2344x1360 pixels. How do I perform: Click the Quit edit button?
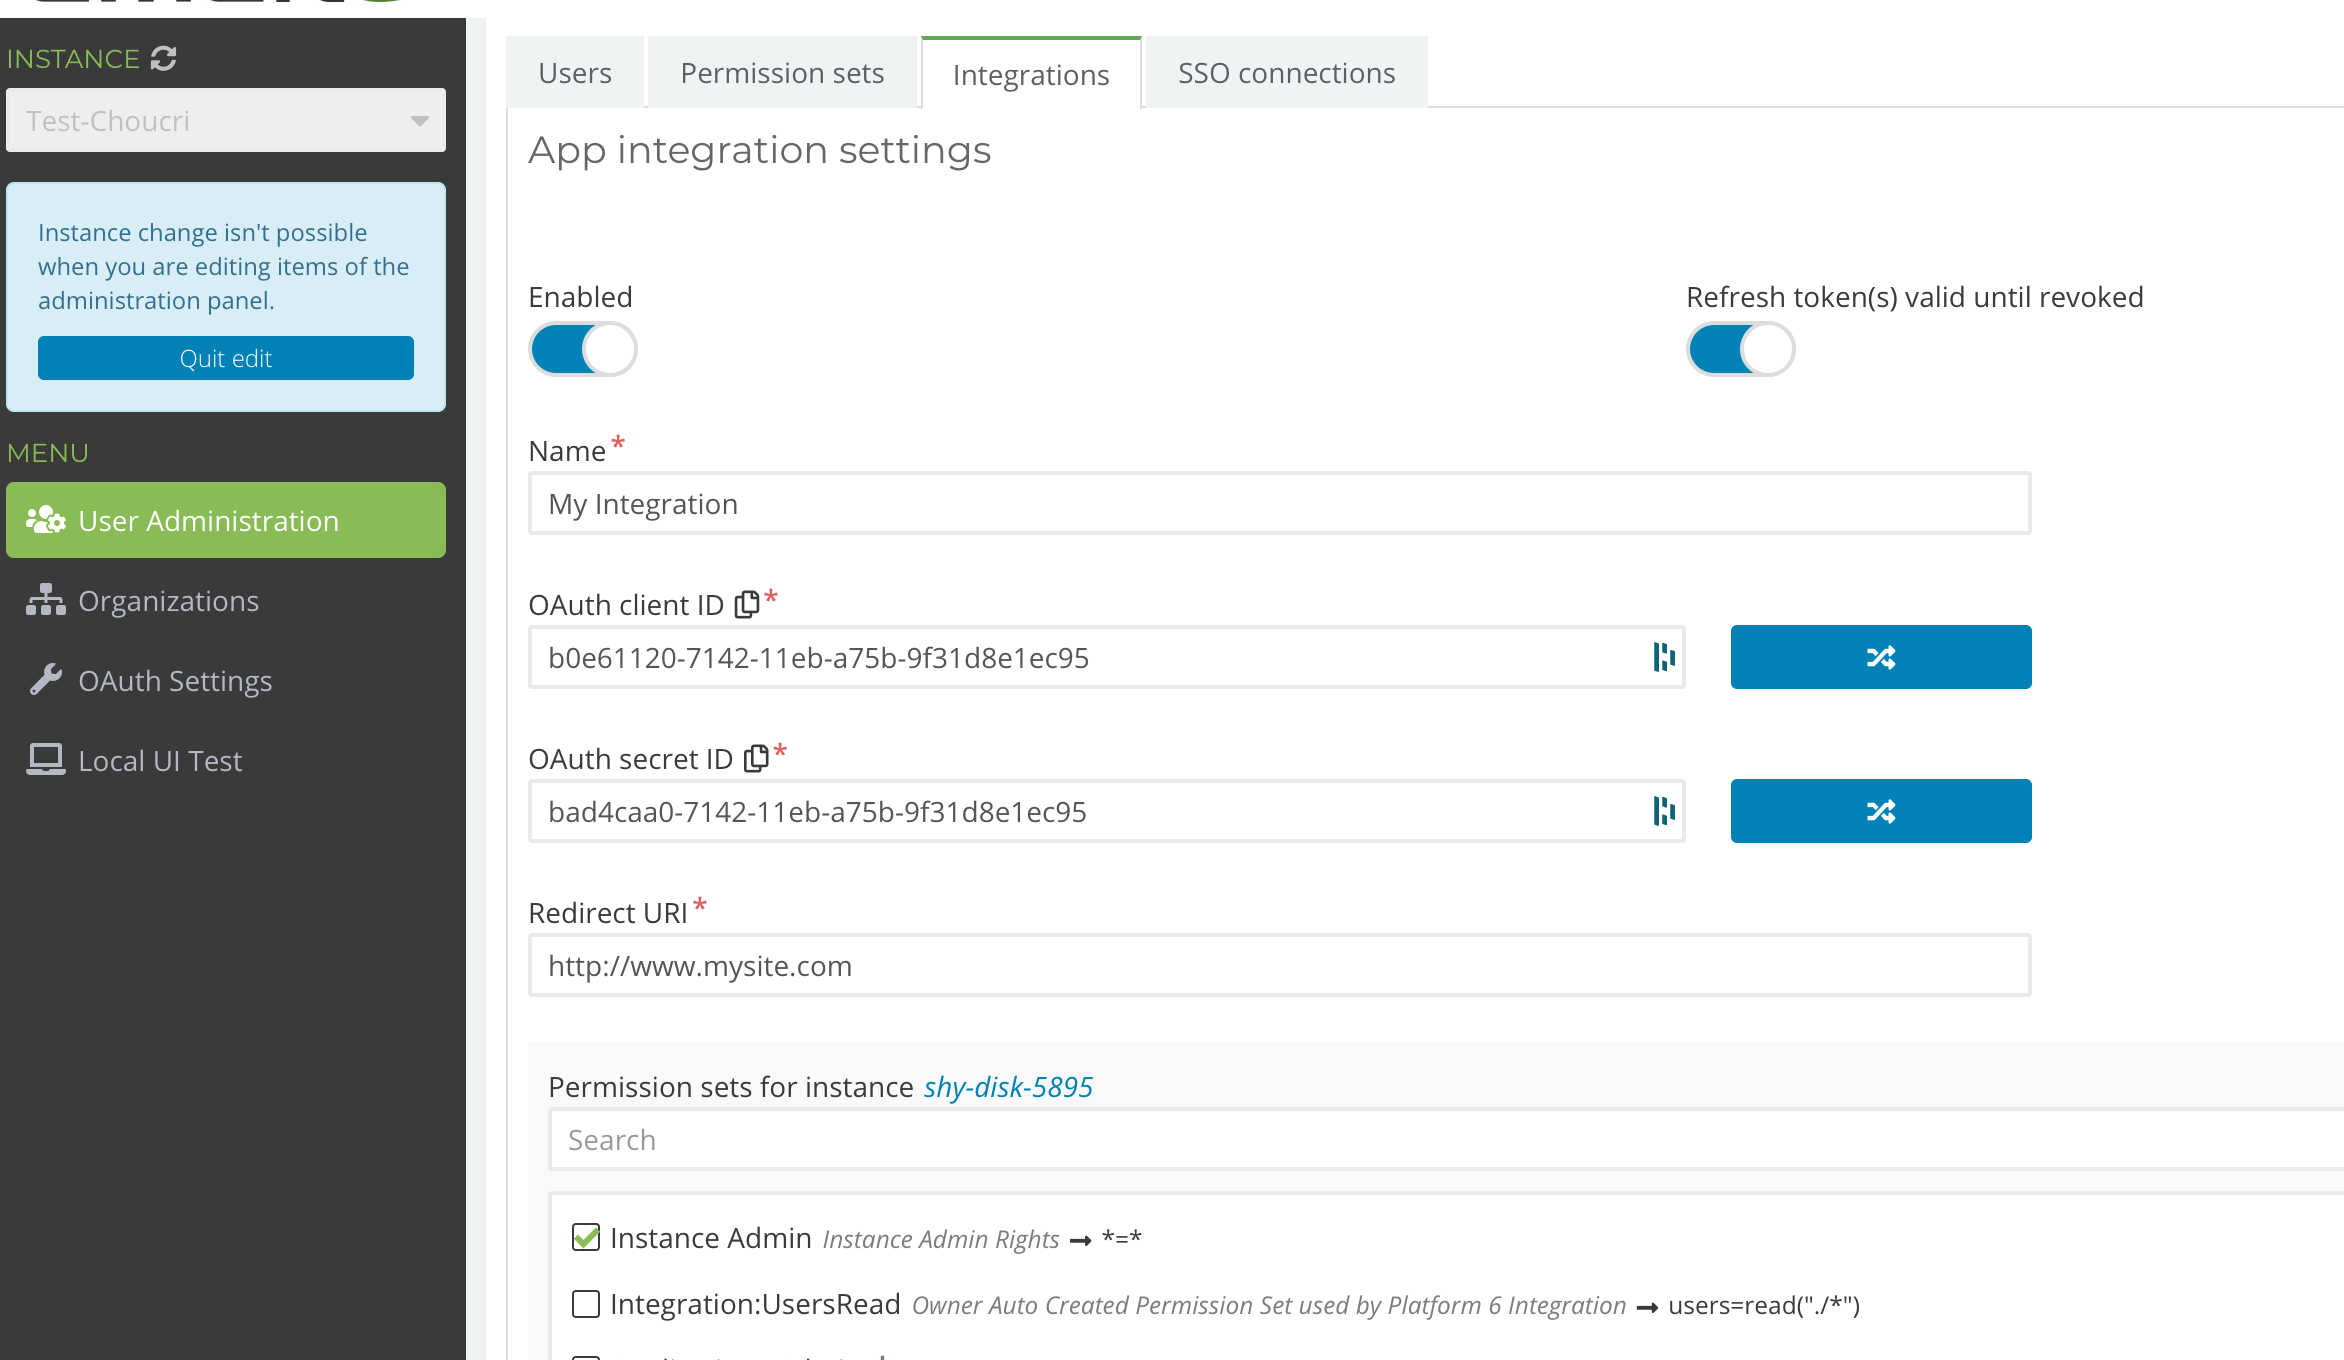pyautogui.click(x=225, y=357)
